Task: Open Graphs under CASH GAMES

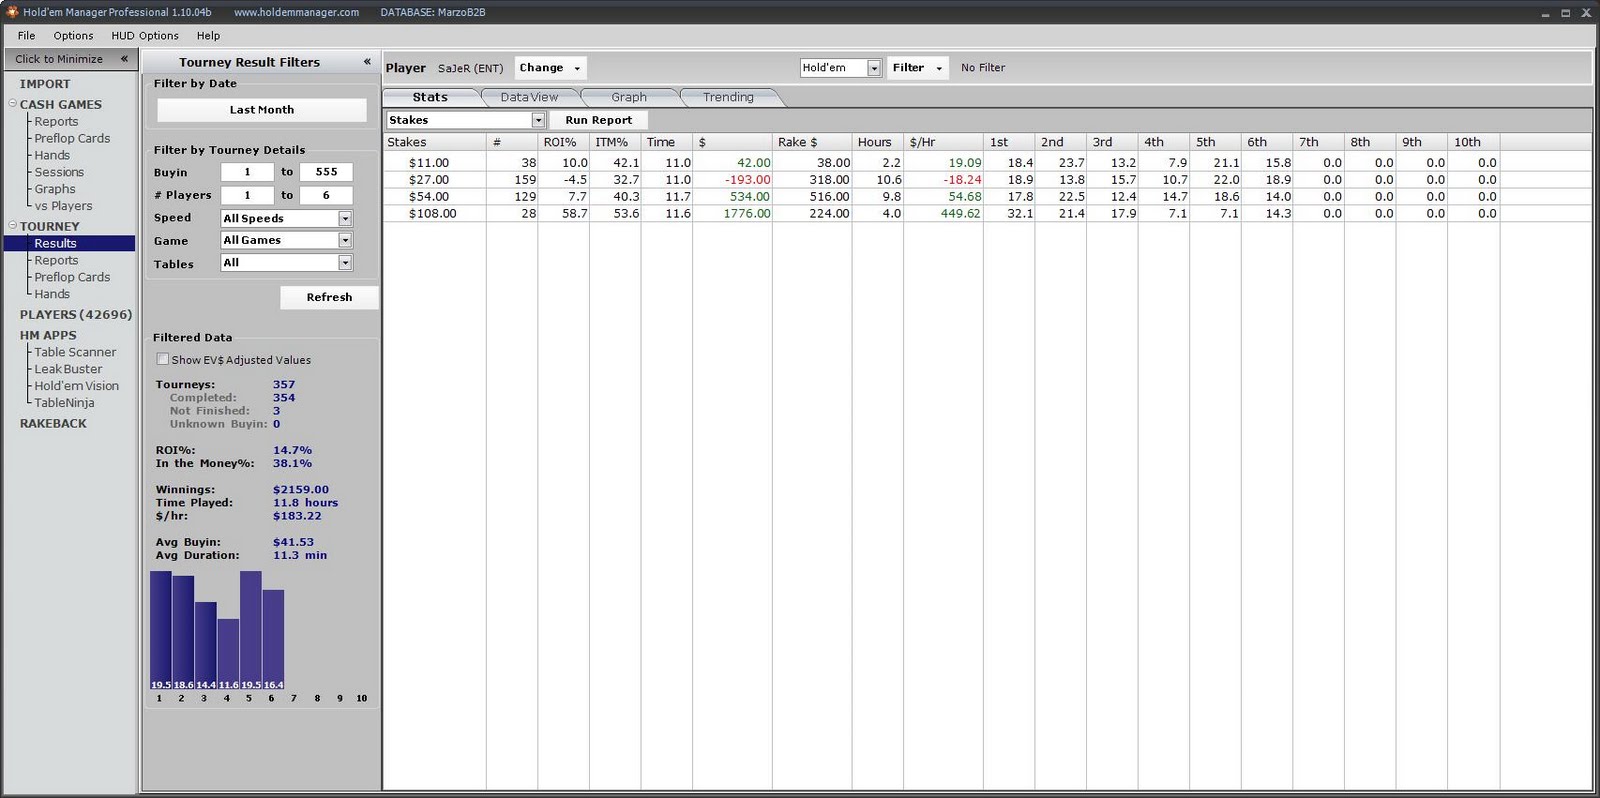Action: [55, 189]
